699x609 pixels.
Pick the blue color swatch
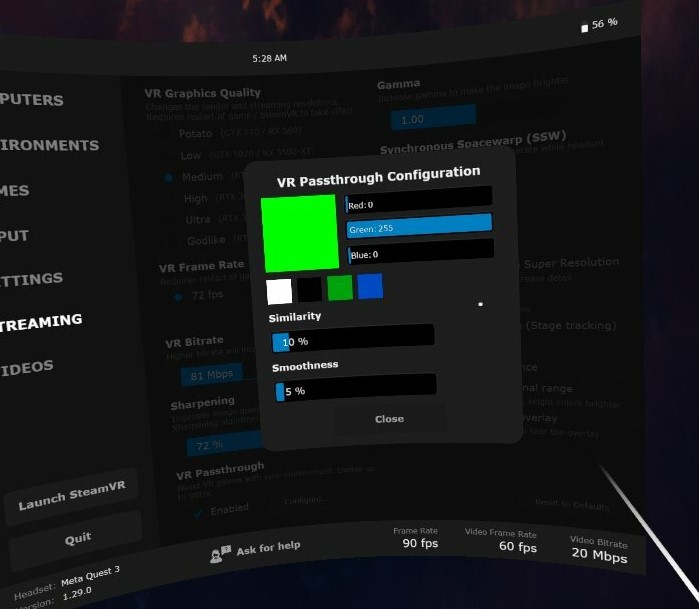coord(370,287)
